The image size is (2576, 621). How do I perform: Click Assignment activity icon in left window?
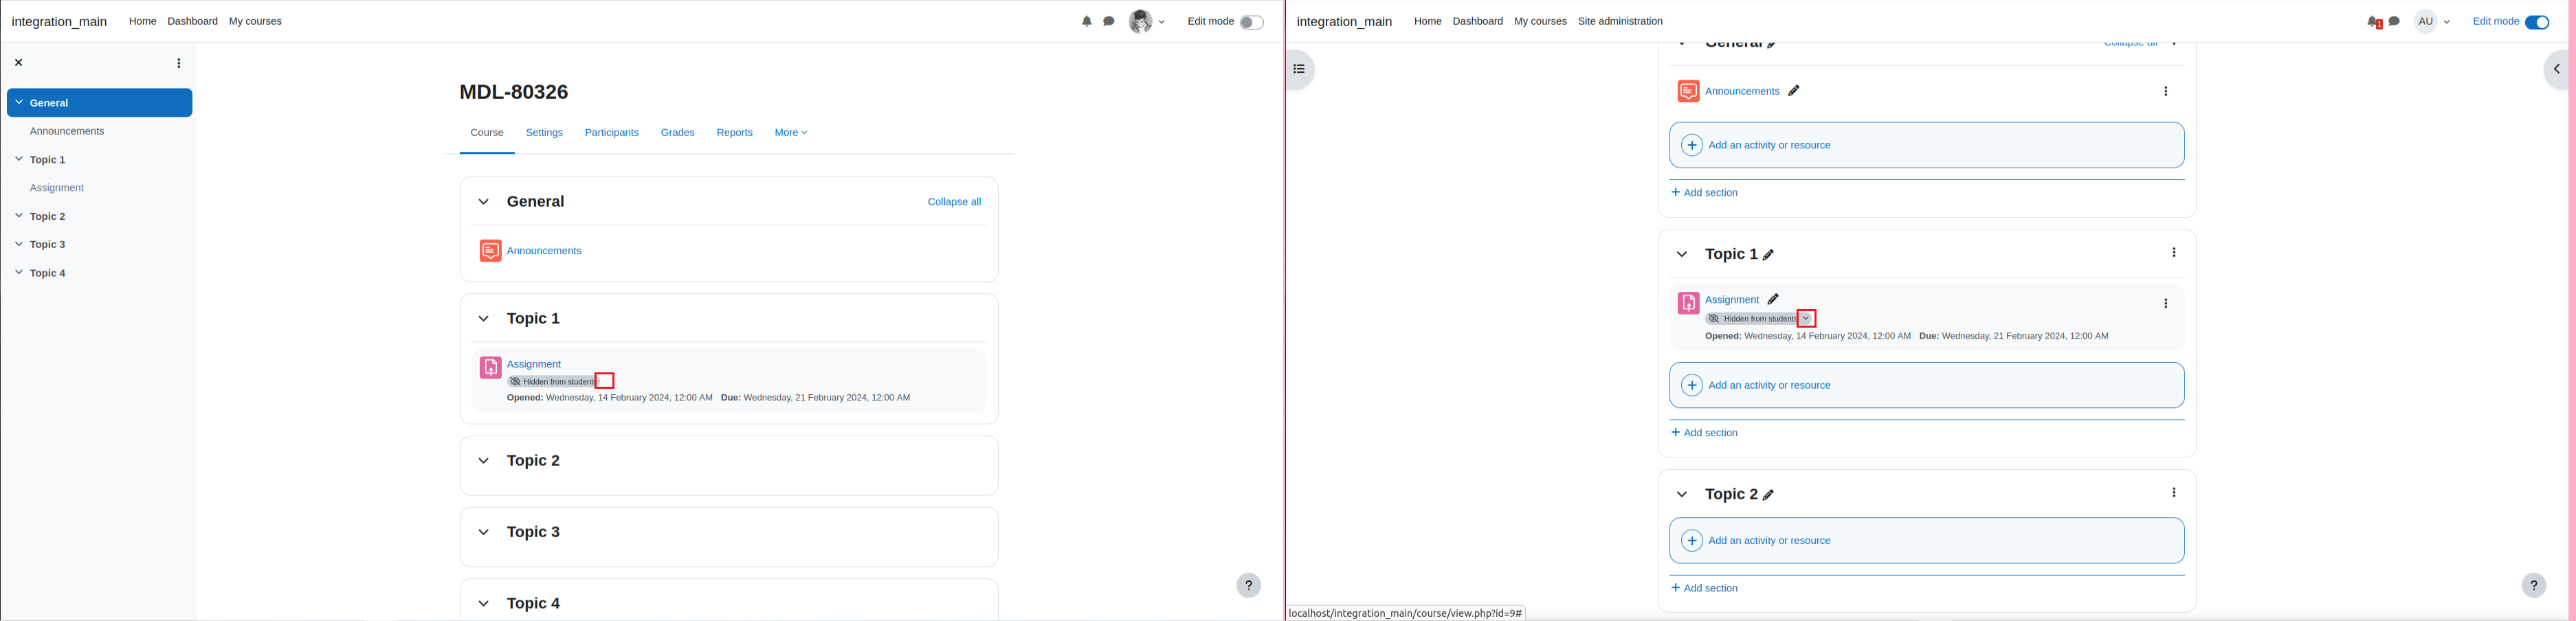(490, 368)
